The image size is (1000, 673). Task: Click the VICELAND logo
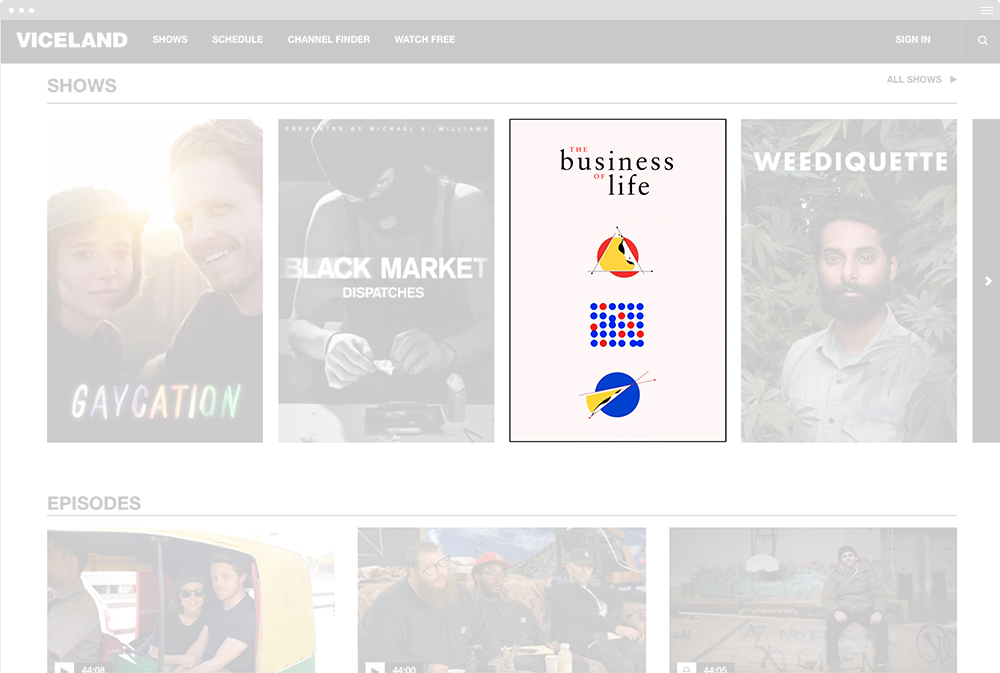pyautogui.click(x=72, y=40)
